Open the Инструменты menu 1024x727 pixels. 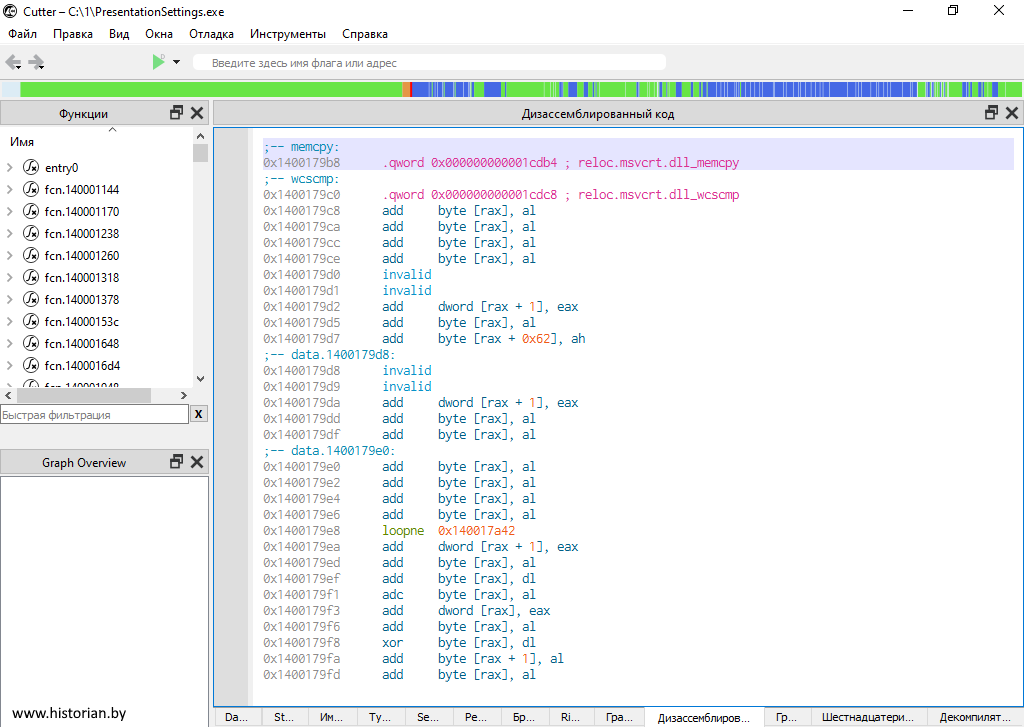(288, 34)
